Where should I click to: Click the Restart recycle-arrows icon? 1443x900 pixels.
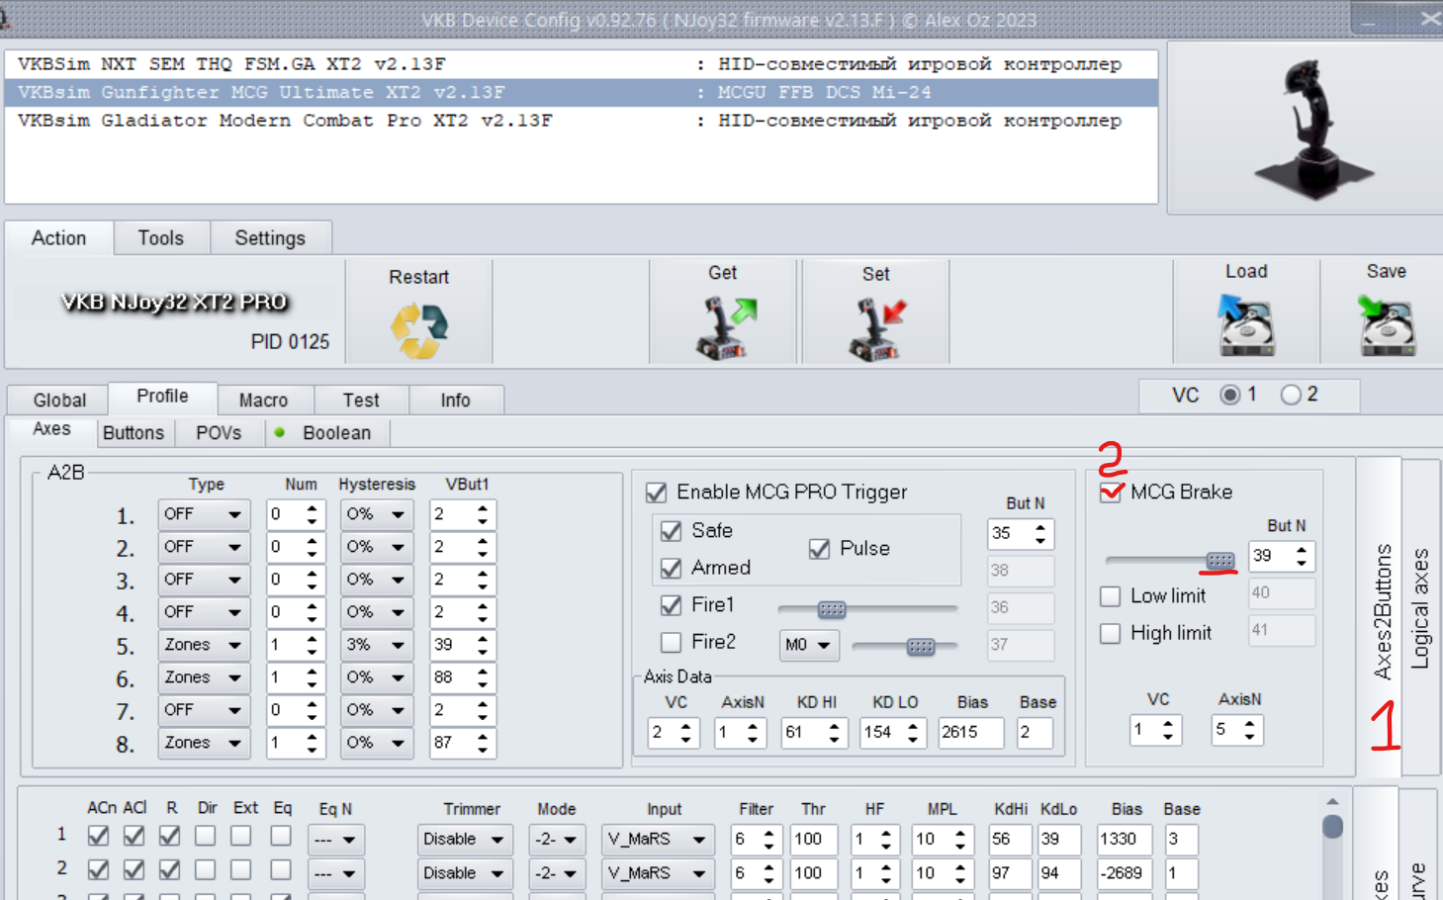click(x=419, y=329)
